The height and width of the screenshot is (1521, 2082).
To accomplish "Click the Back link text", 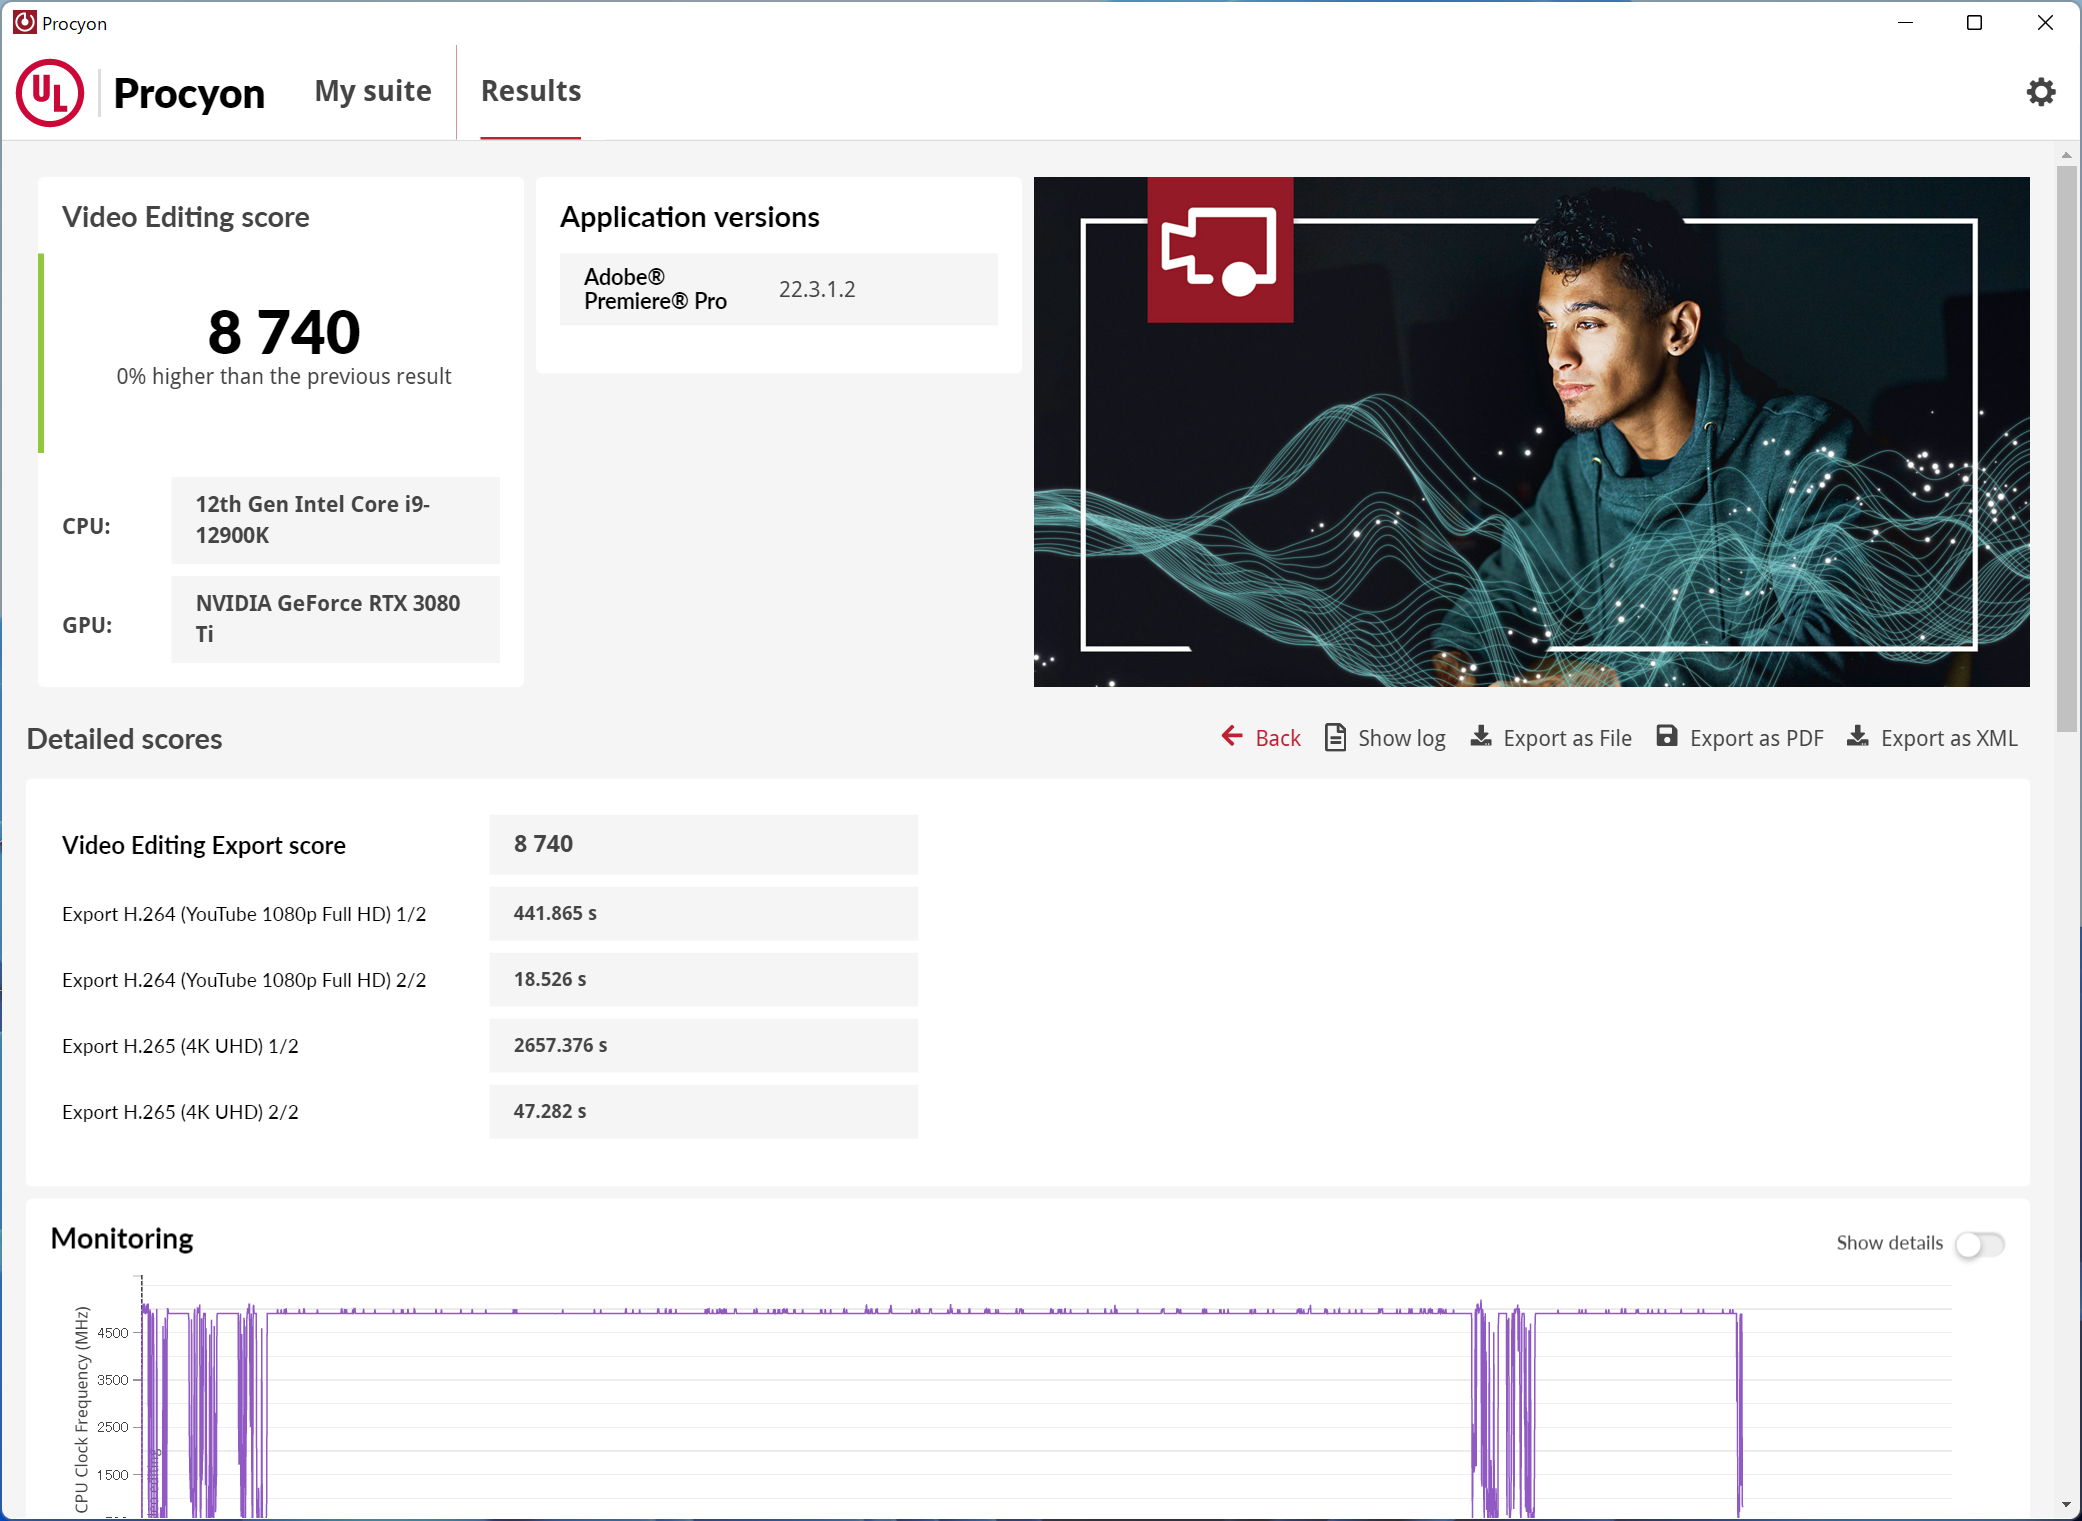I will pos(1278,739).
